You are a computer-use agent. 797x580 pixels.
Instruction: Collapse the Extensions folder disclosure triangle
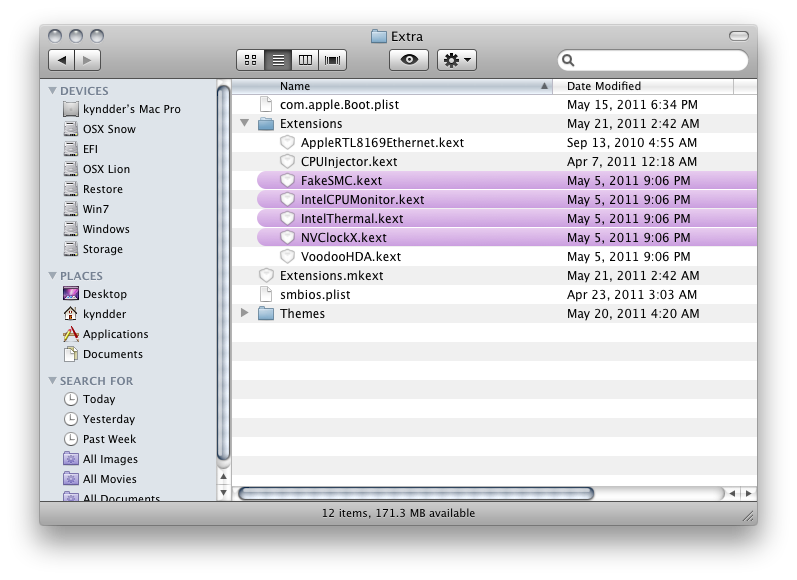[x=244, y=123]
